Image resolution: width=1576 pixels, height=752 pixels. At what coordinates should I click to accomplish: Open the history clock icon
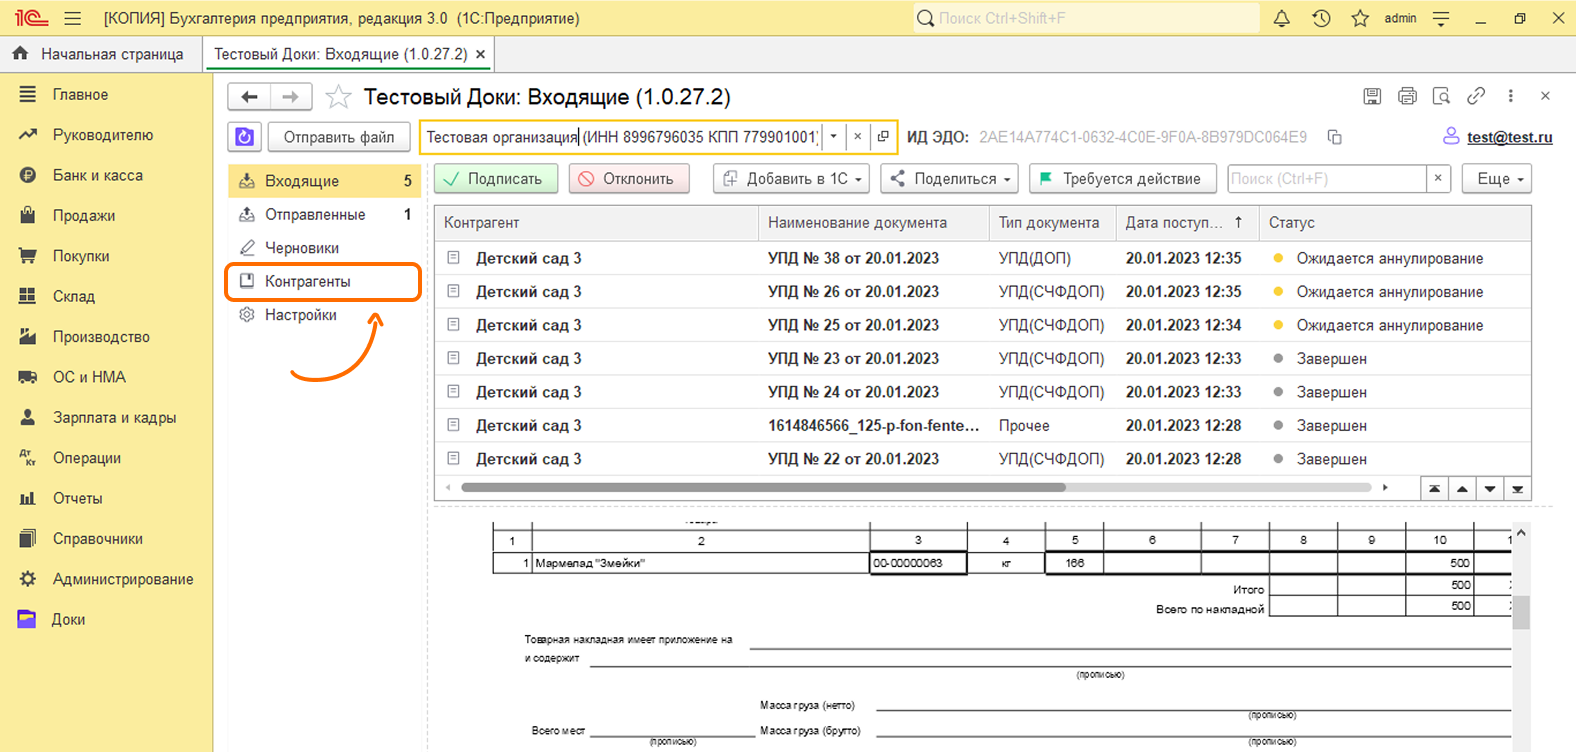coord(1321,18)
